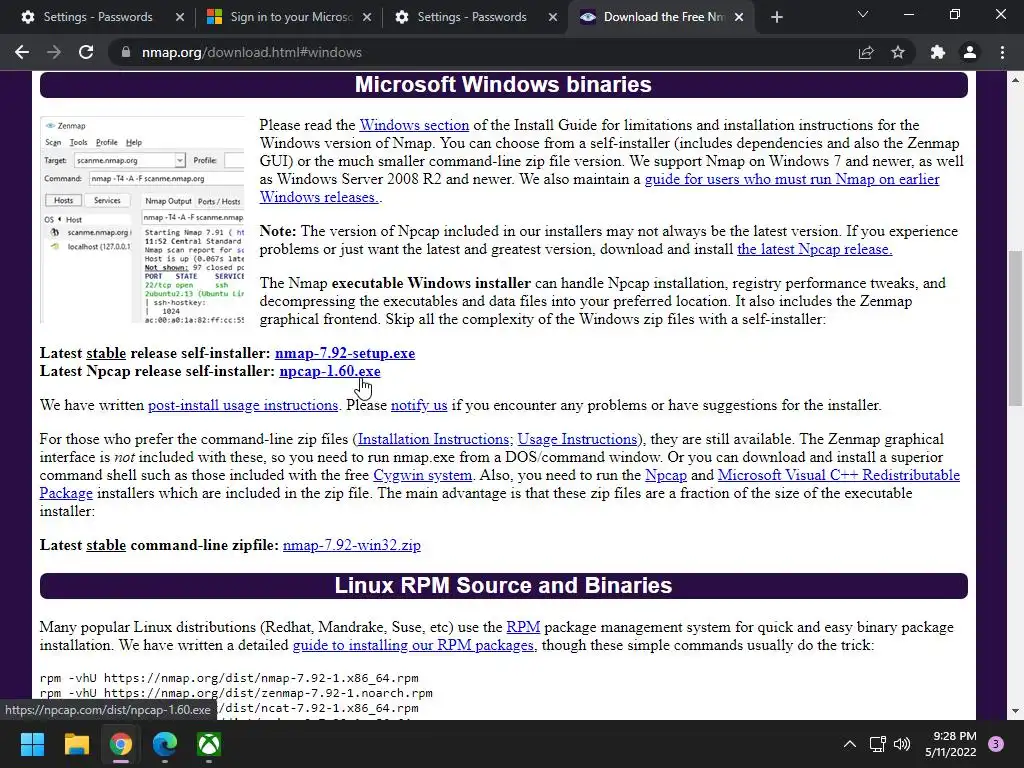Open the clock showing 9:28 PM

click(x=950, y=744)
